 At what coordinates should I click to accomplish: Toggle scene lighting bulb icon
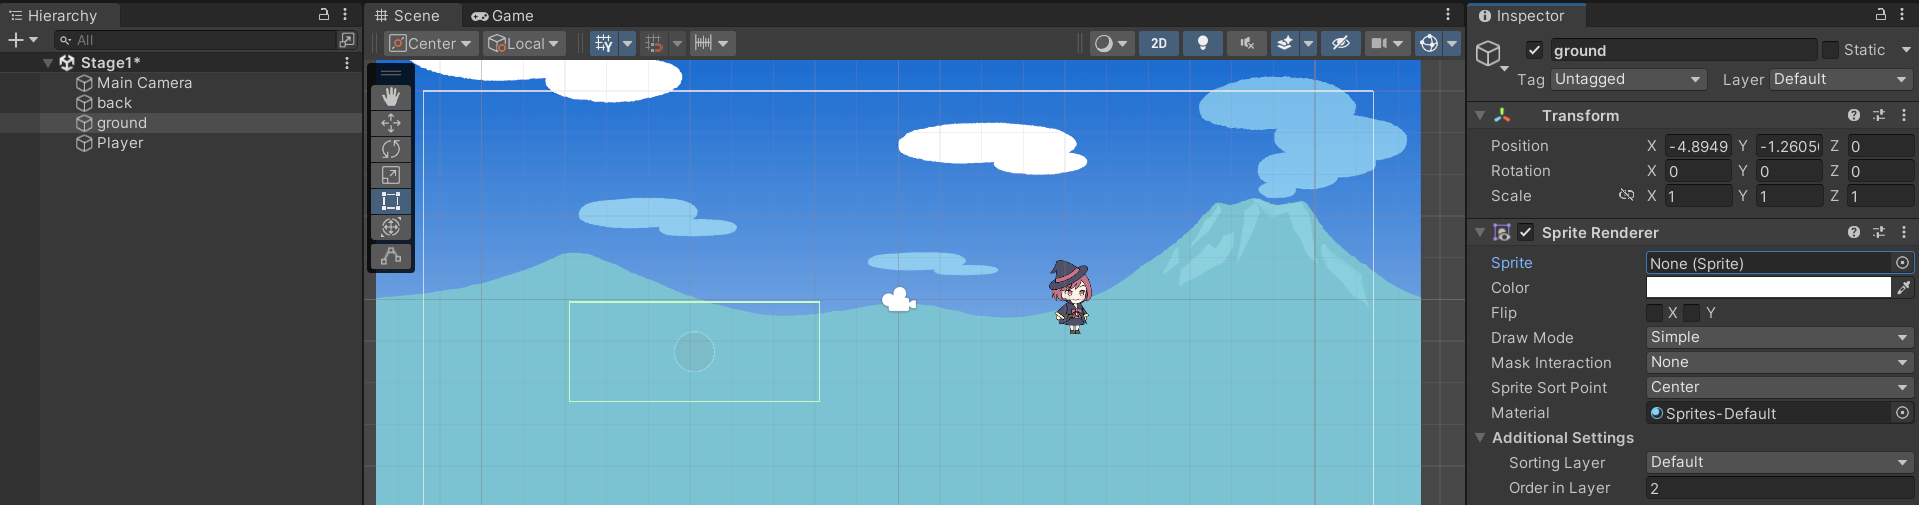(x=1203, y=43)
